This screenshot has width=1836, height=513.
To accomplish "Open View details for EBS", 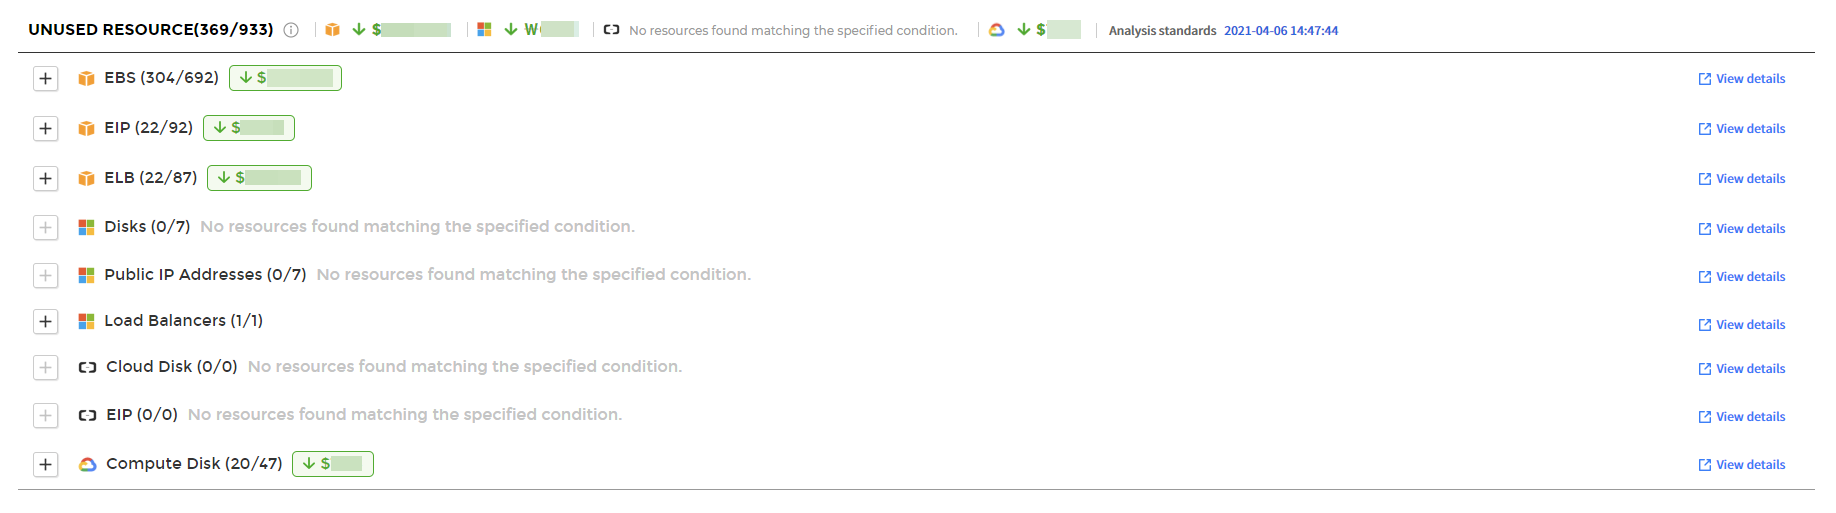I will coord(1742,79).
